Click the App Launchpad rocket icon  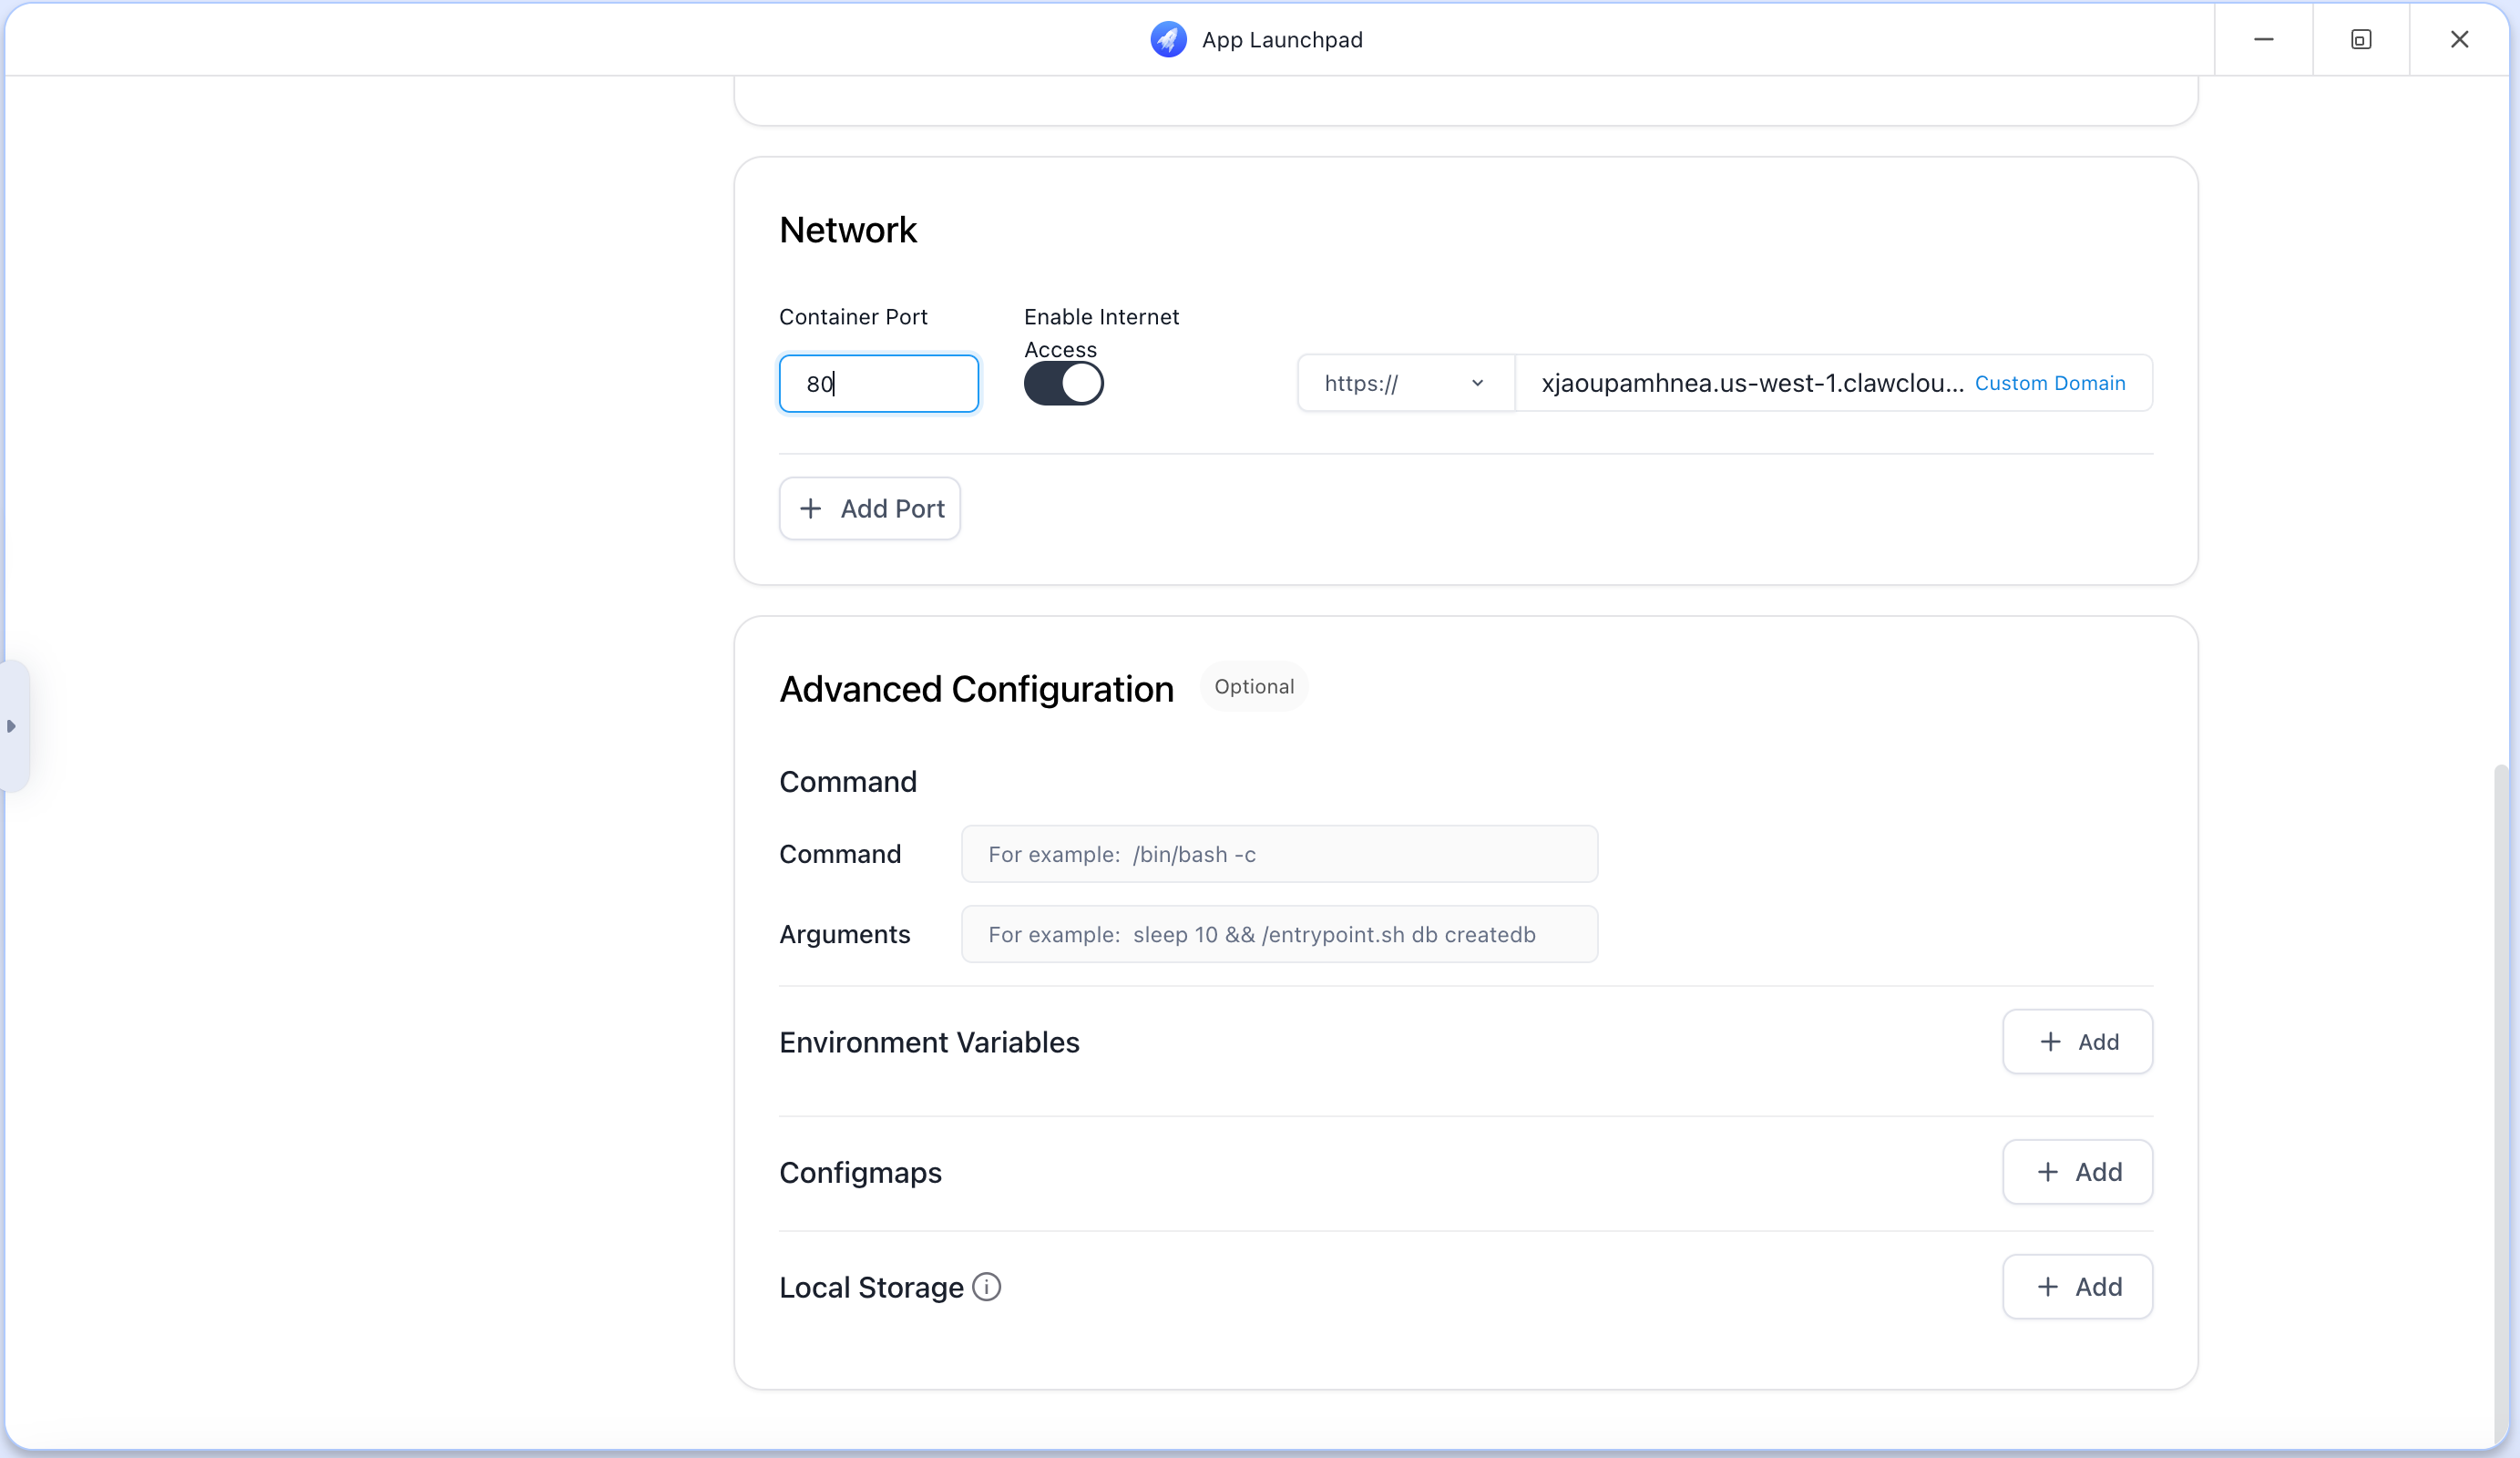pyautogui.click(x=1167, y=39)
